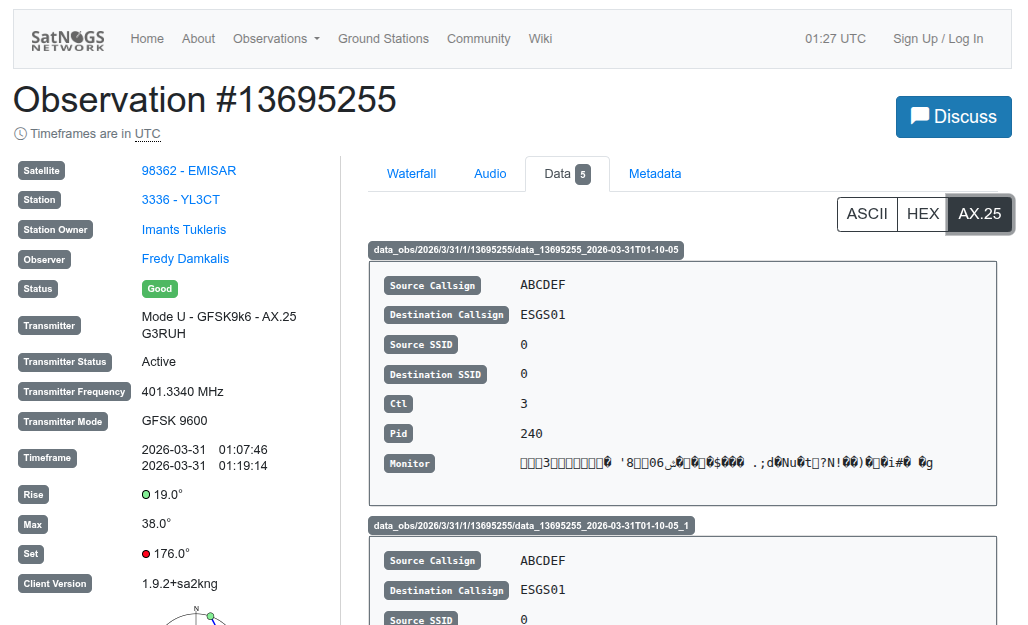Viewport: 1028px width, 625px height.
Task: Expand the Observations dropdown menu
Action: pyautogui.click(x=276, y=39)
